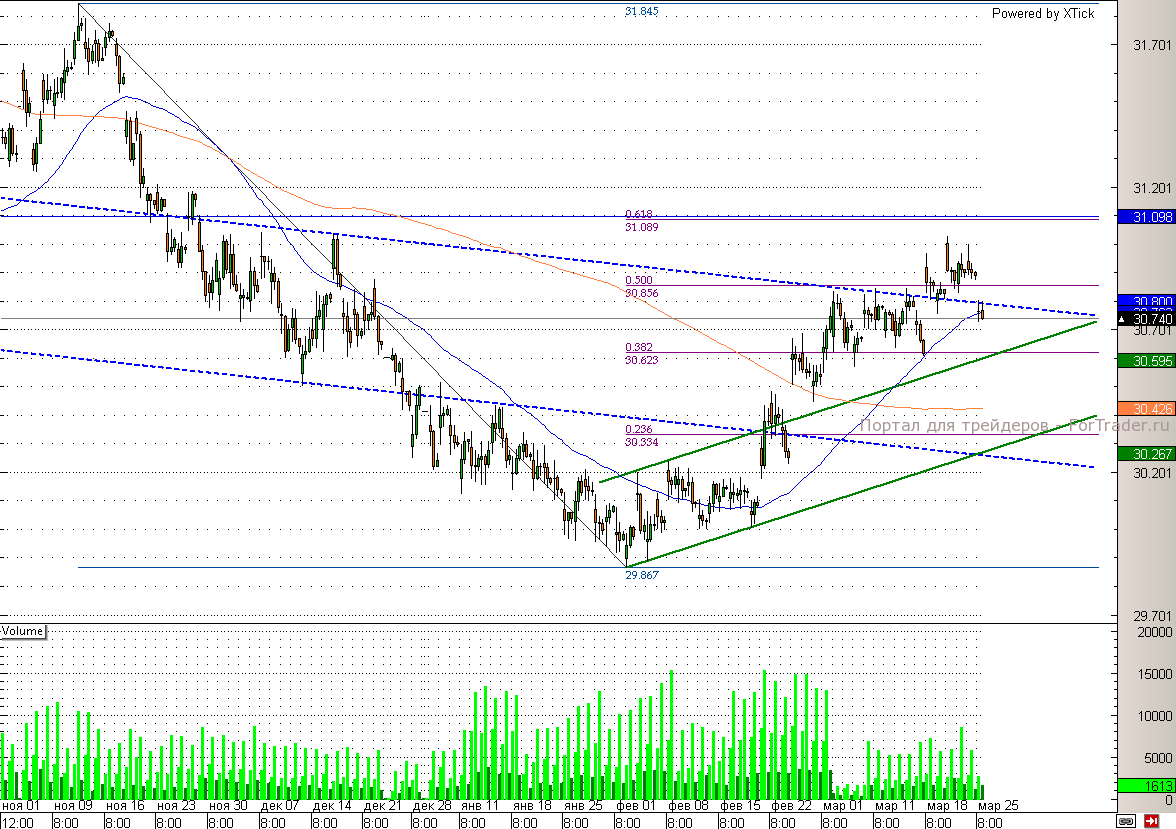The height and width of the screenshot is (829, 1176).
Task: Click the 31.701 price axis label
Action: 1151,45
